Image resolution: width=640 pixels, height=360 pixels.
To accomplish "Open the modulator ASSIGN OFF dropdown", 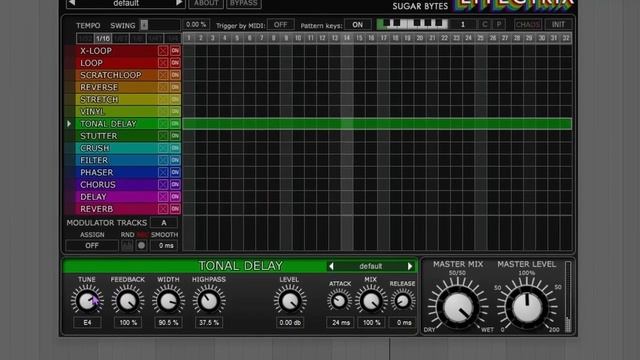I will point(92,246).
